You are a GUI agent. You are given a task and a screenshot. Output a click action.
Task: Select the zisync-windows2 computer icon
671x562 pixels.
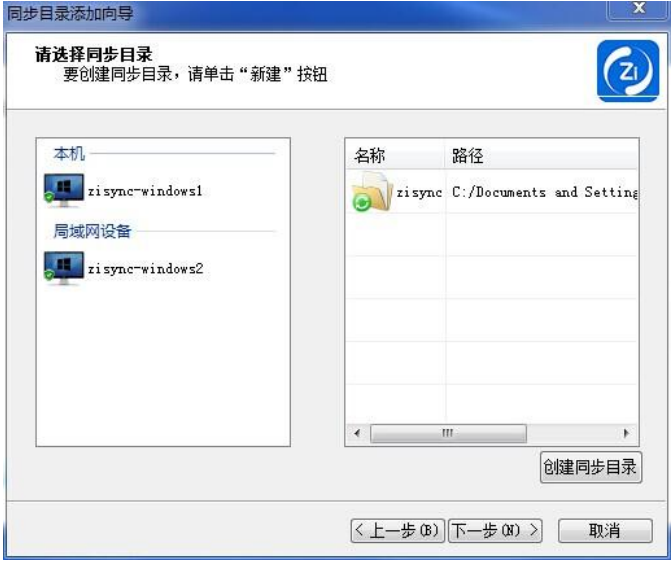[64, 268]
